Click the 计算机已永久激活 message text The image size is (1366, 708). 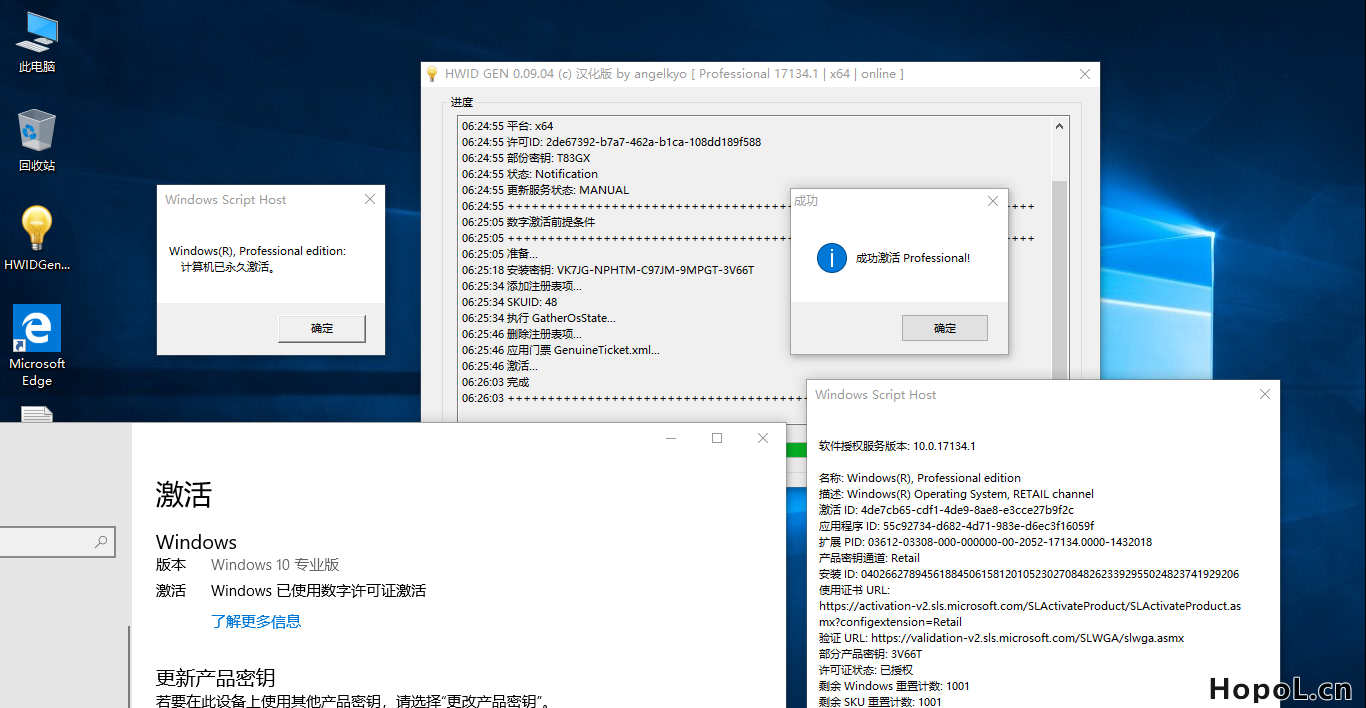tap(228, 267)
